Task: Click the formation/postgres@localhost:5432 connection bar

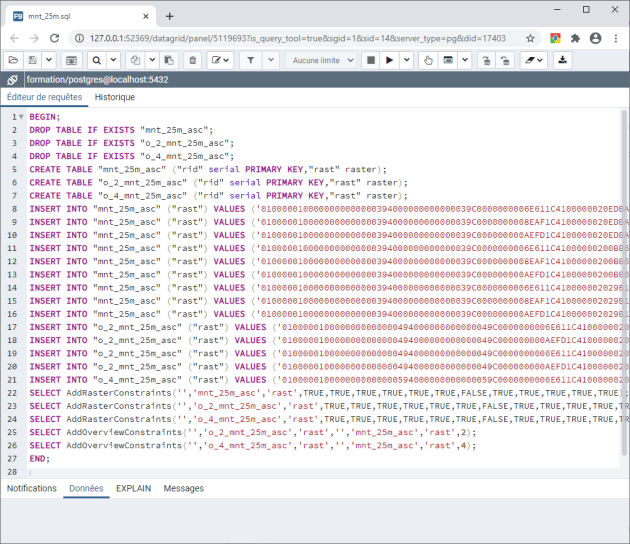Action: point(326,80)
